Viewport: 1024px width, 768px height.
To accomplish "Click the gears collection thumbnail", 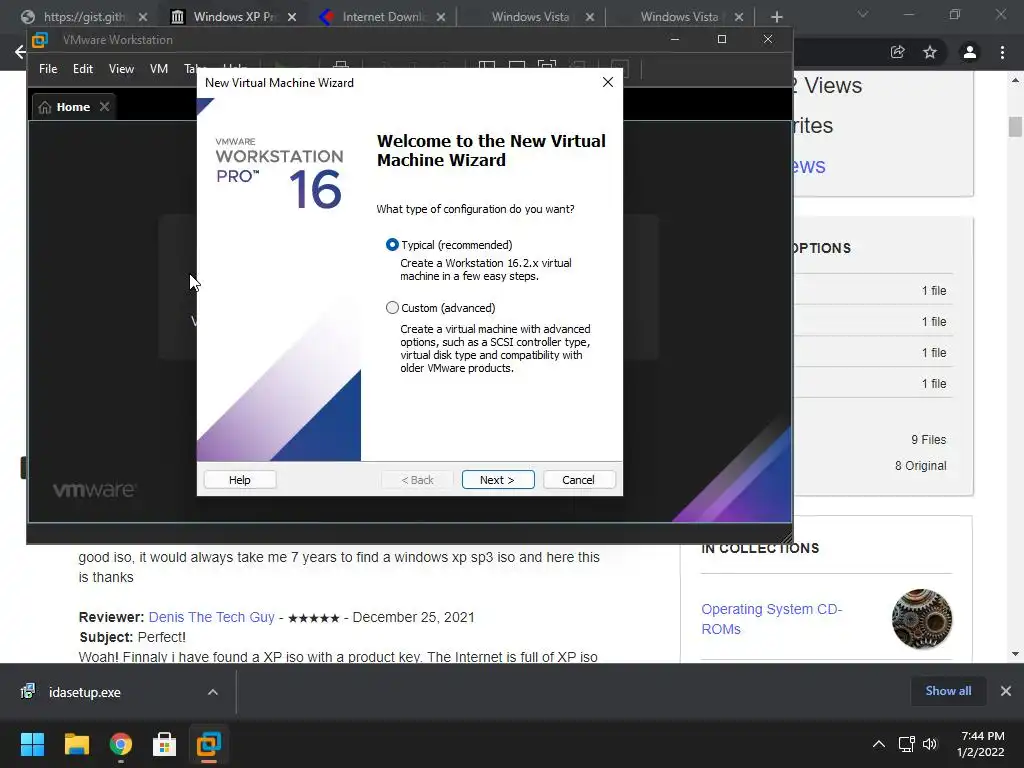I will 921,618.
